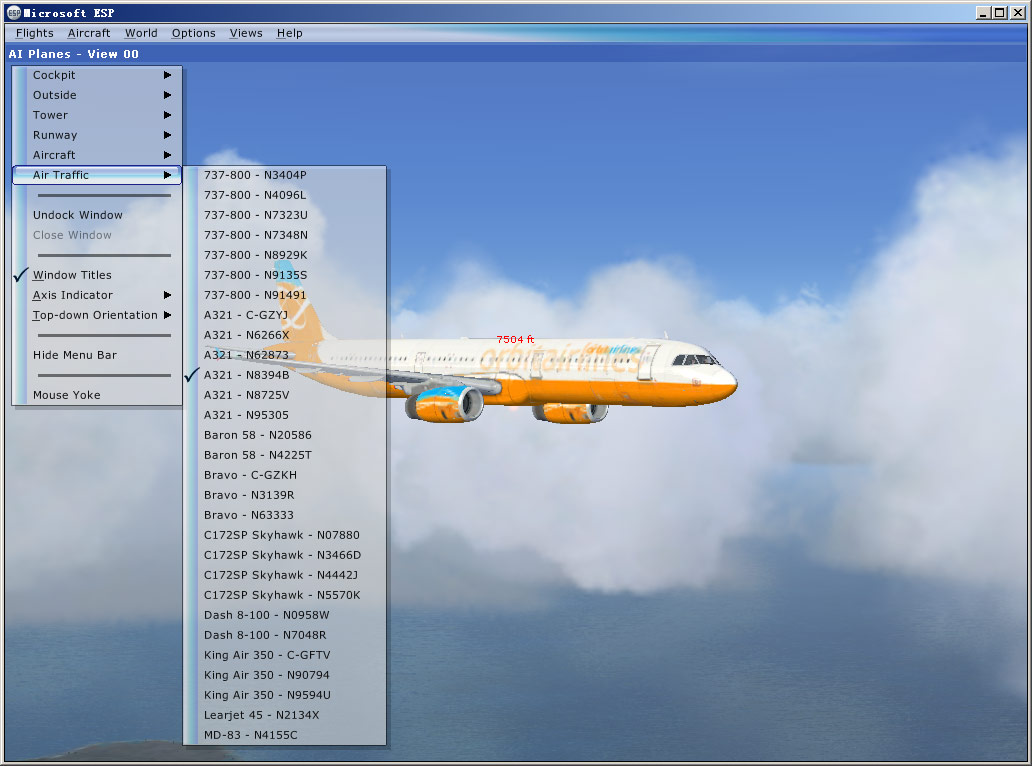Select 737-800 - N3404P traffic
Viewport: 1032px width, 766px height.
click(x=284, y=175)
